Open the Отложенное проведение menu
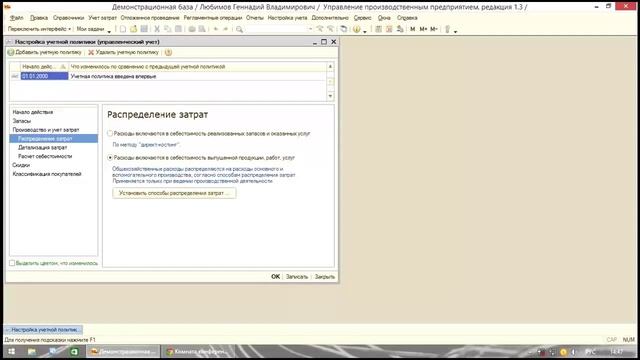The height and width of the screenshot is (360, 640). click(150, 18)
